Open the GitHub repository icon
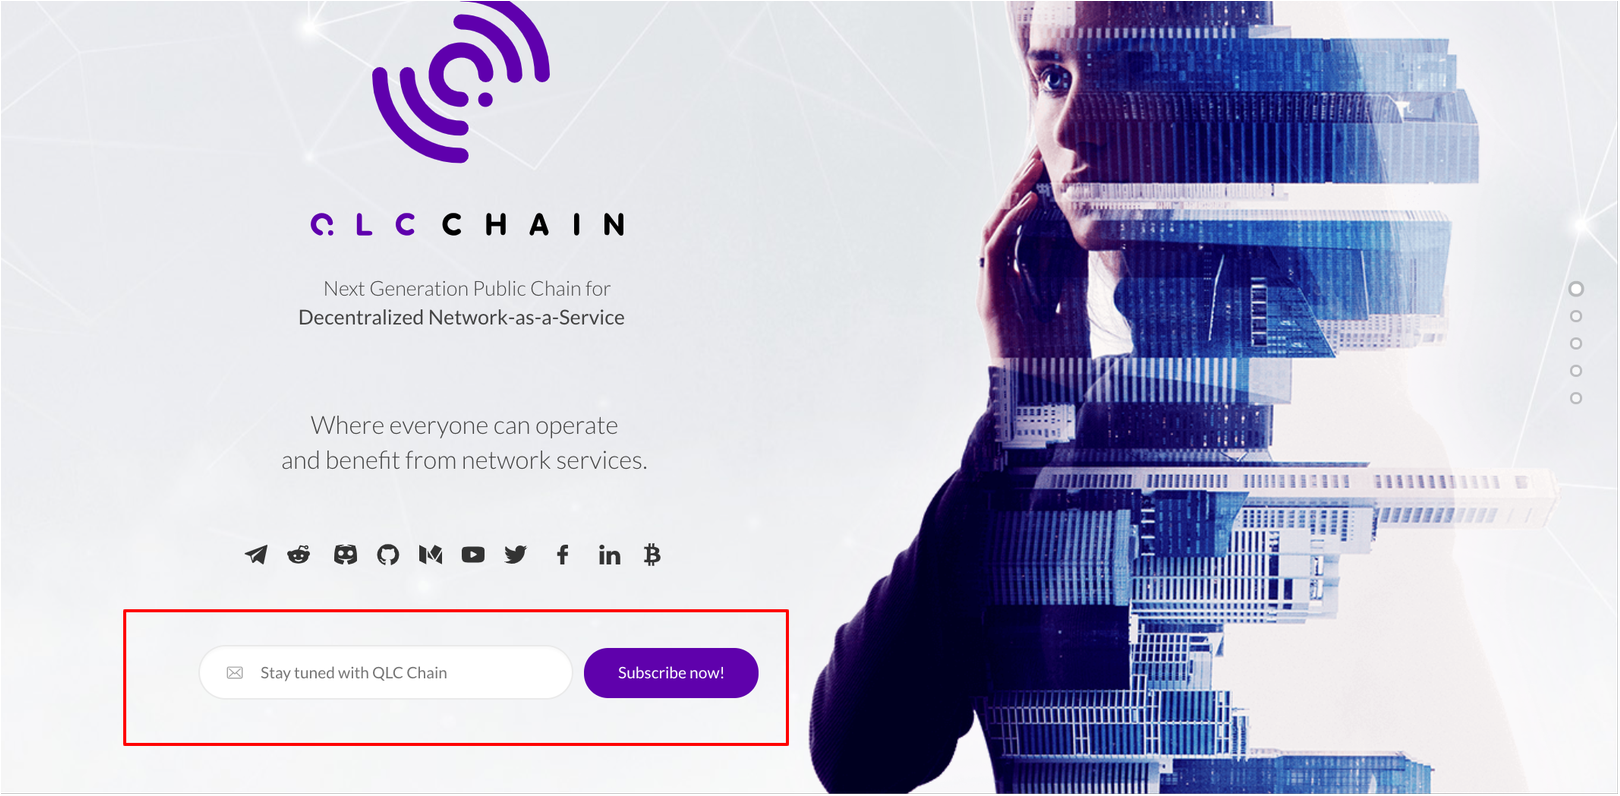The image size is (1620, 796). tap(388, 554)
